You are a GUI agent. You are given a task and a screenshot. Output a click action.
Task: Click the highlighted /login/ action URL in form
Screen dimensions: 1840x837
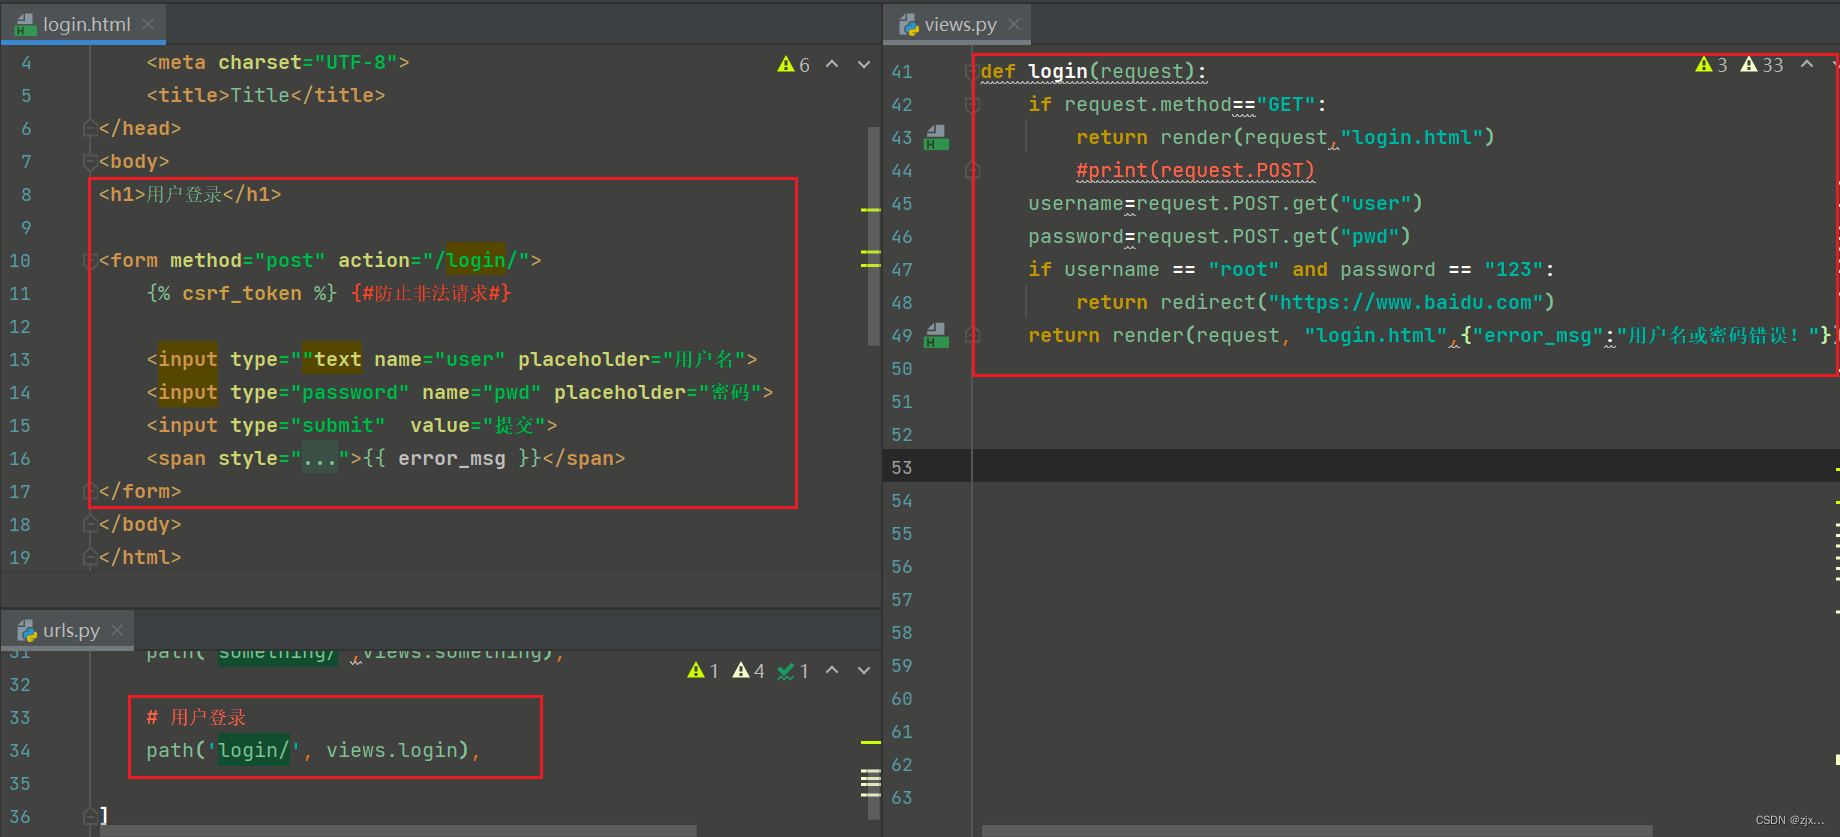coord(475,260)
